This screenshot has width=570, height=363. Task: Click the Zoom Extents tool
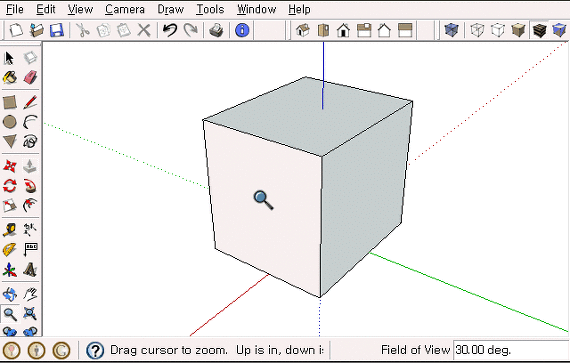tap(30, 314)
